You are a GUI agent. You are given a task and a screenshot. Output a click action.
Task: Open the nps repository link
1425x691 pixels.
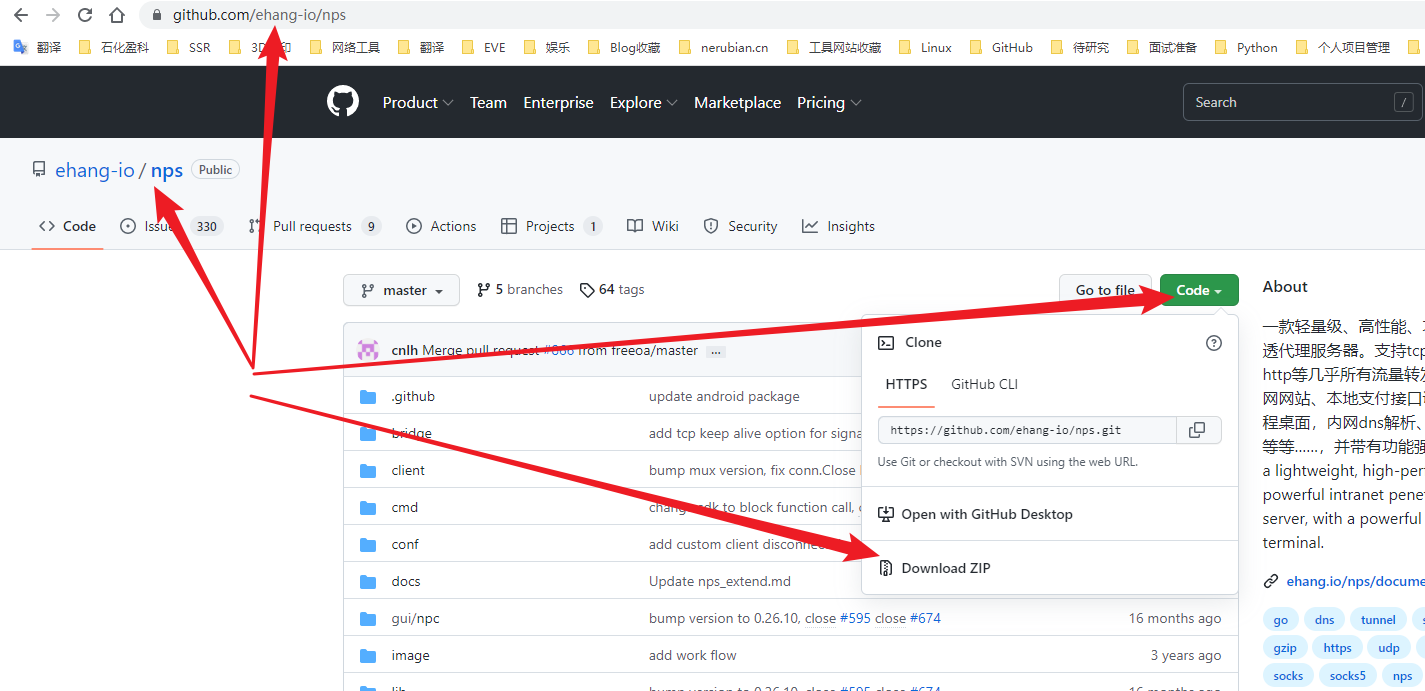point(167,170)
